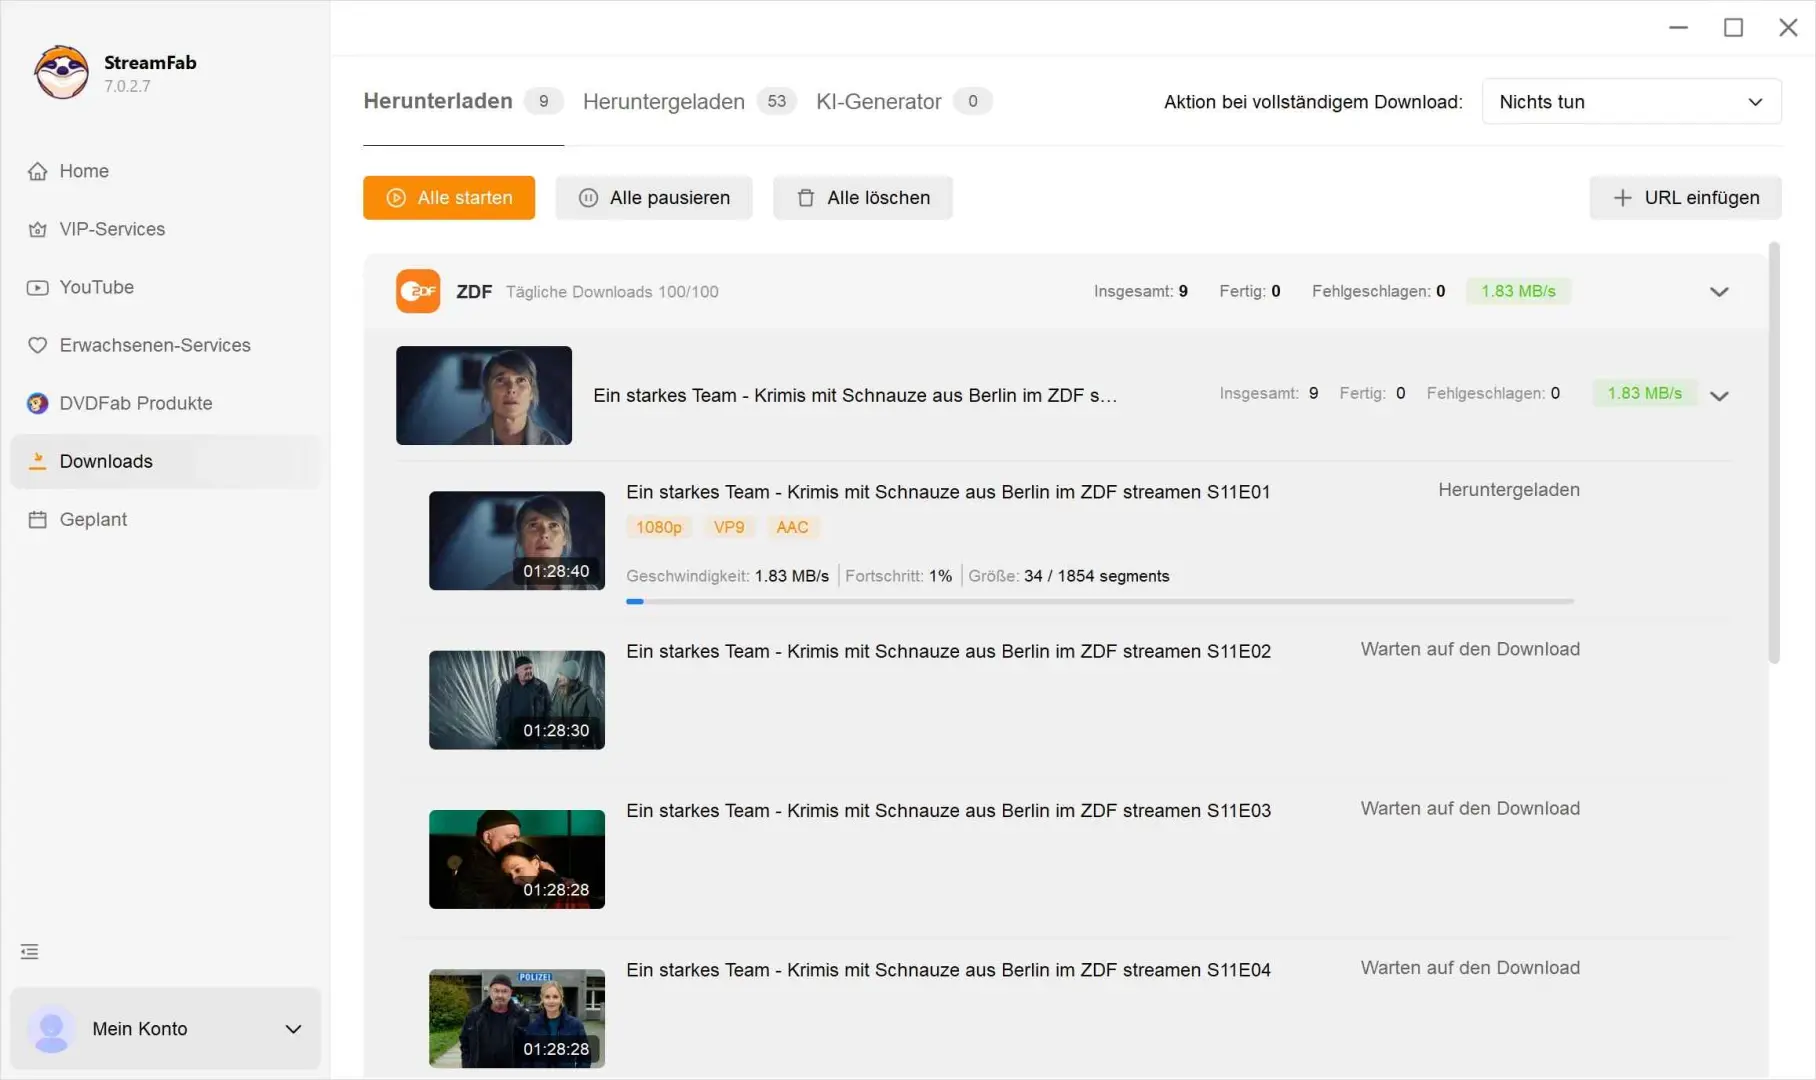The height and width of the screenshot is (1080, 1816).
Task: Click the Alle löschen button
Action: pos(863,198)
